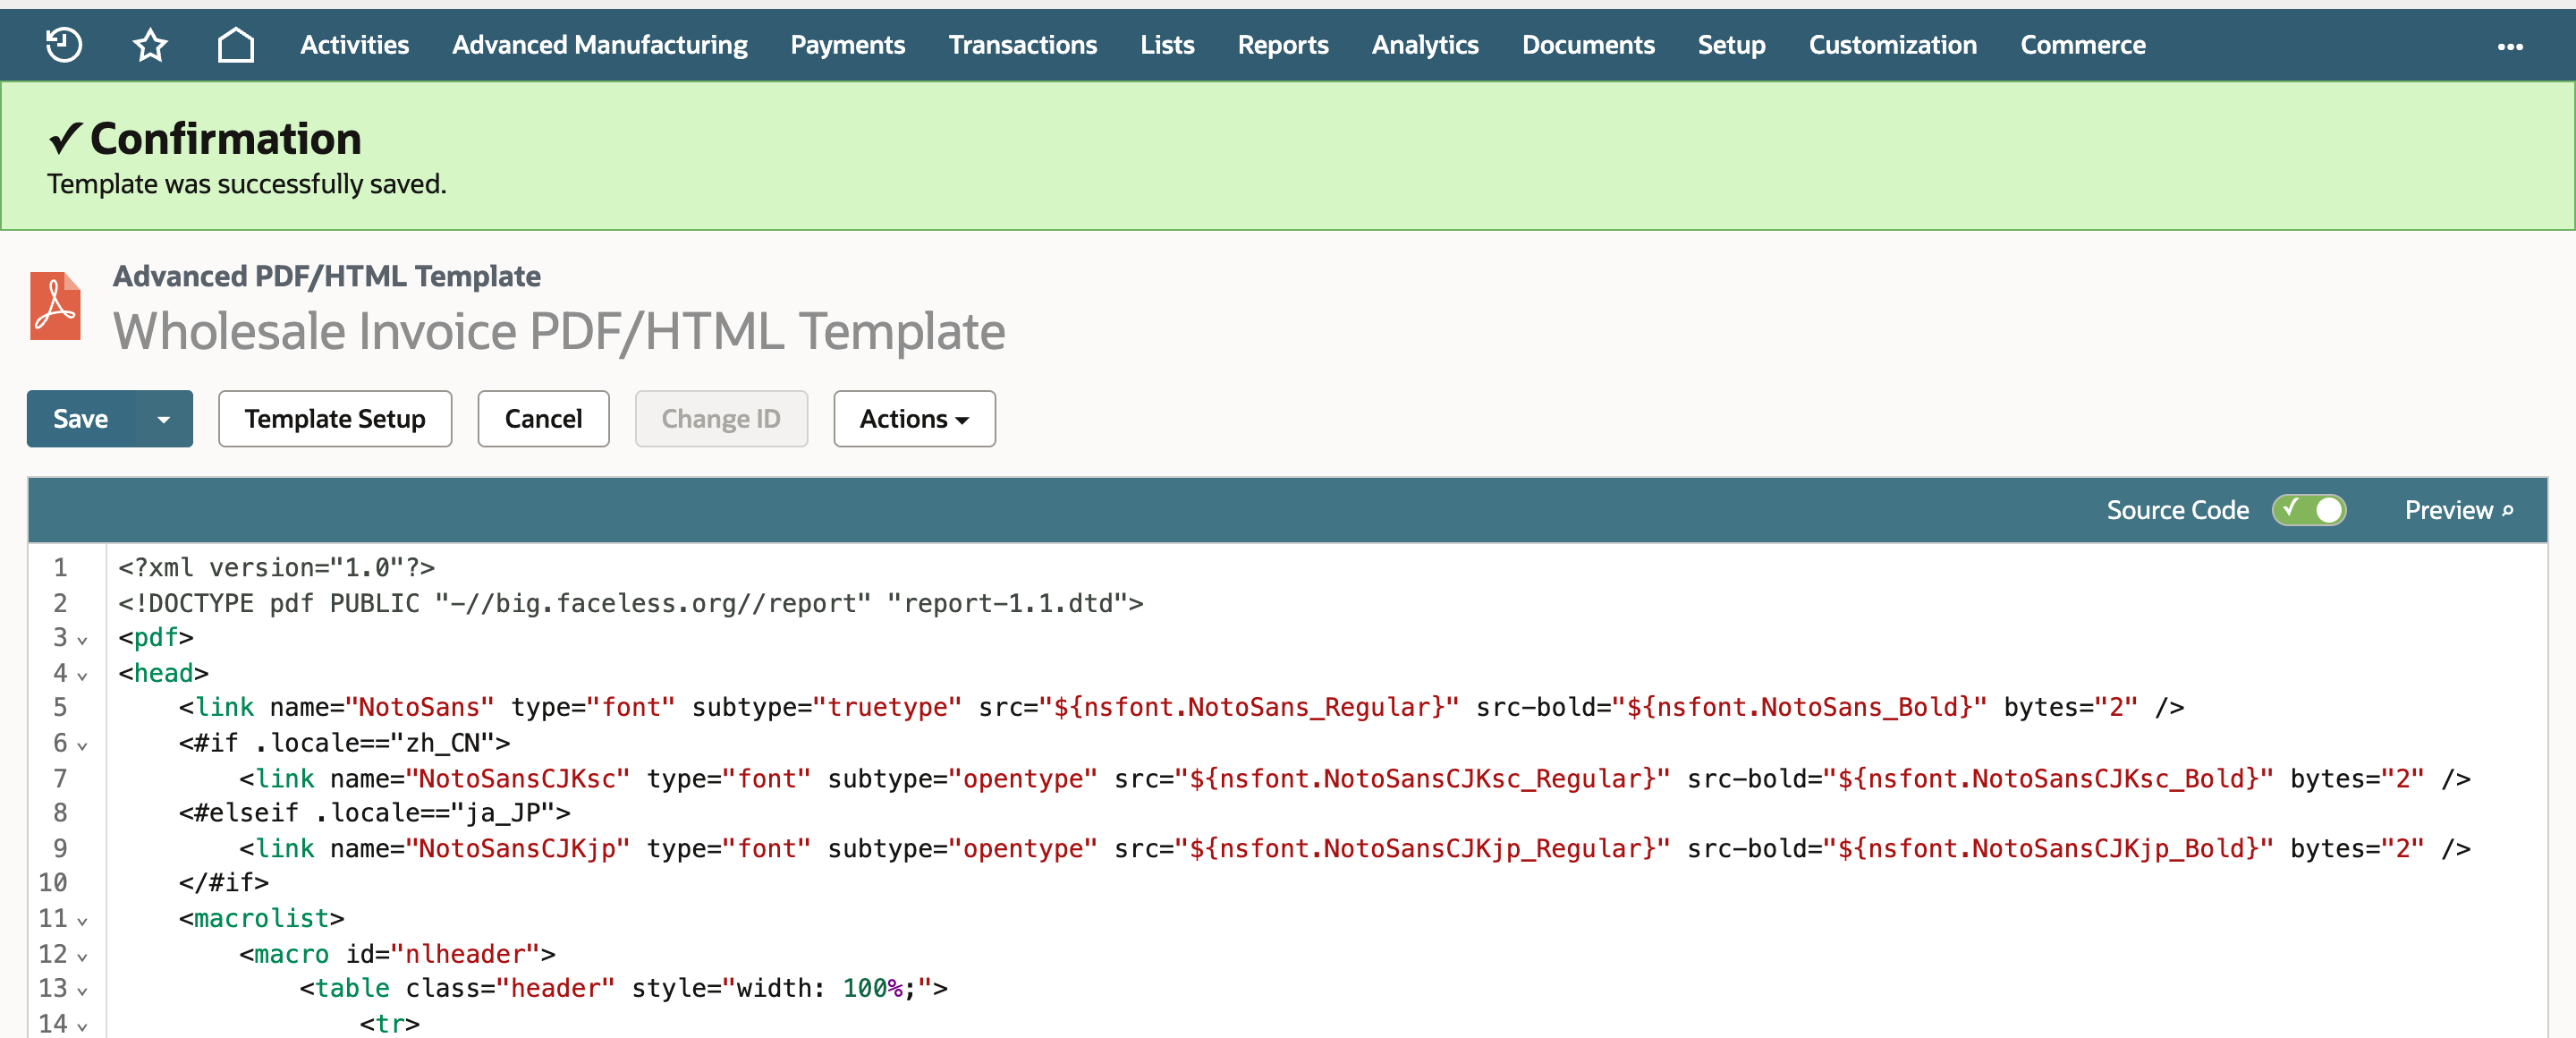Collapse the pdf tag at line 3
Screen dimensions: 2576x1038
(x=82, y=639)
